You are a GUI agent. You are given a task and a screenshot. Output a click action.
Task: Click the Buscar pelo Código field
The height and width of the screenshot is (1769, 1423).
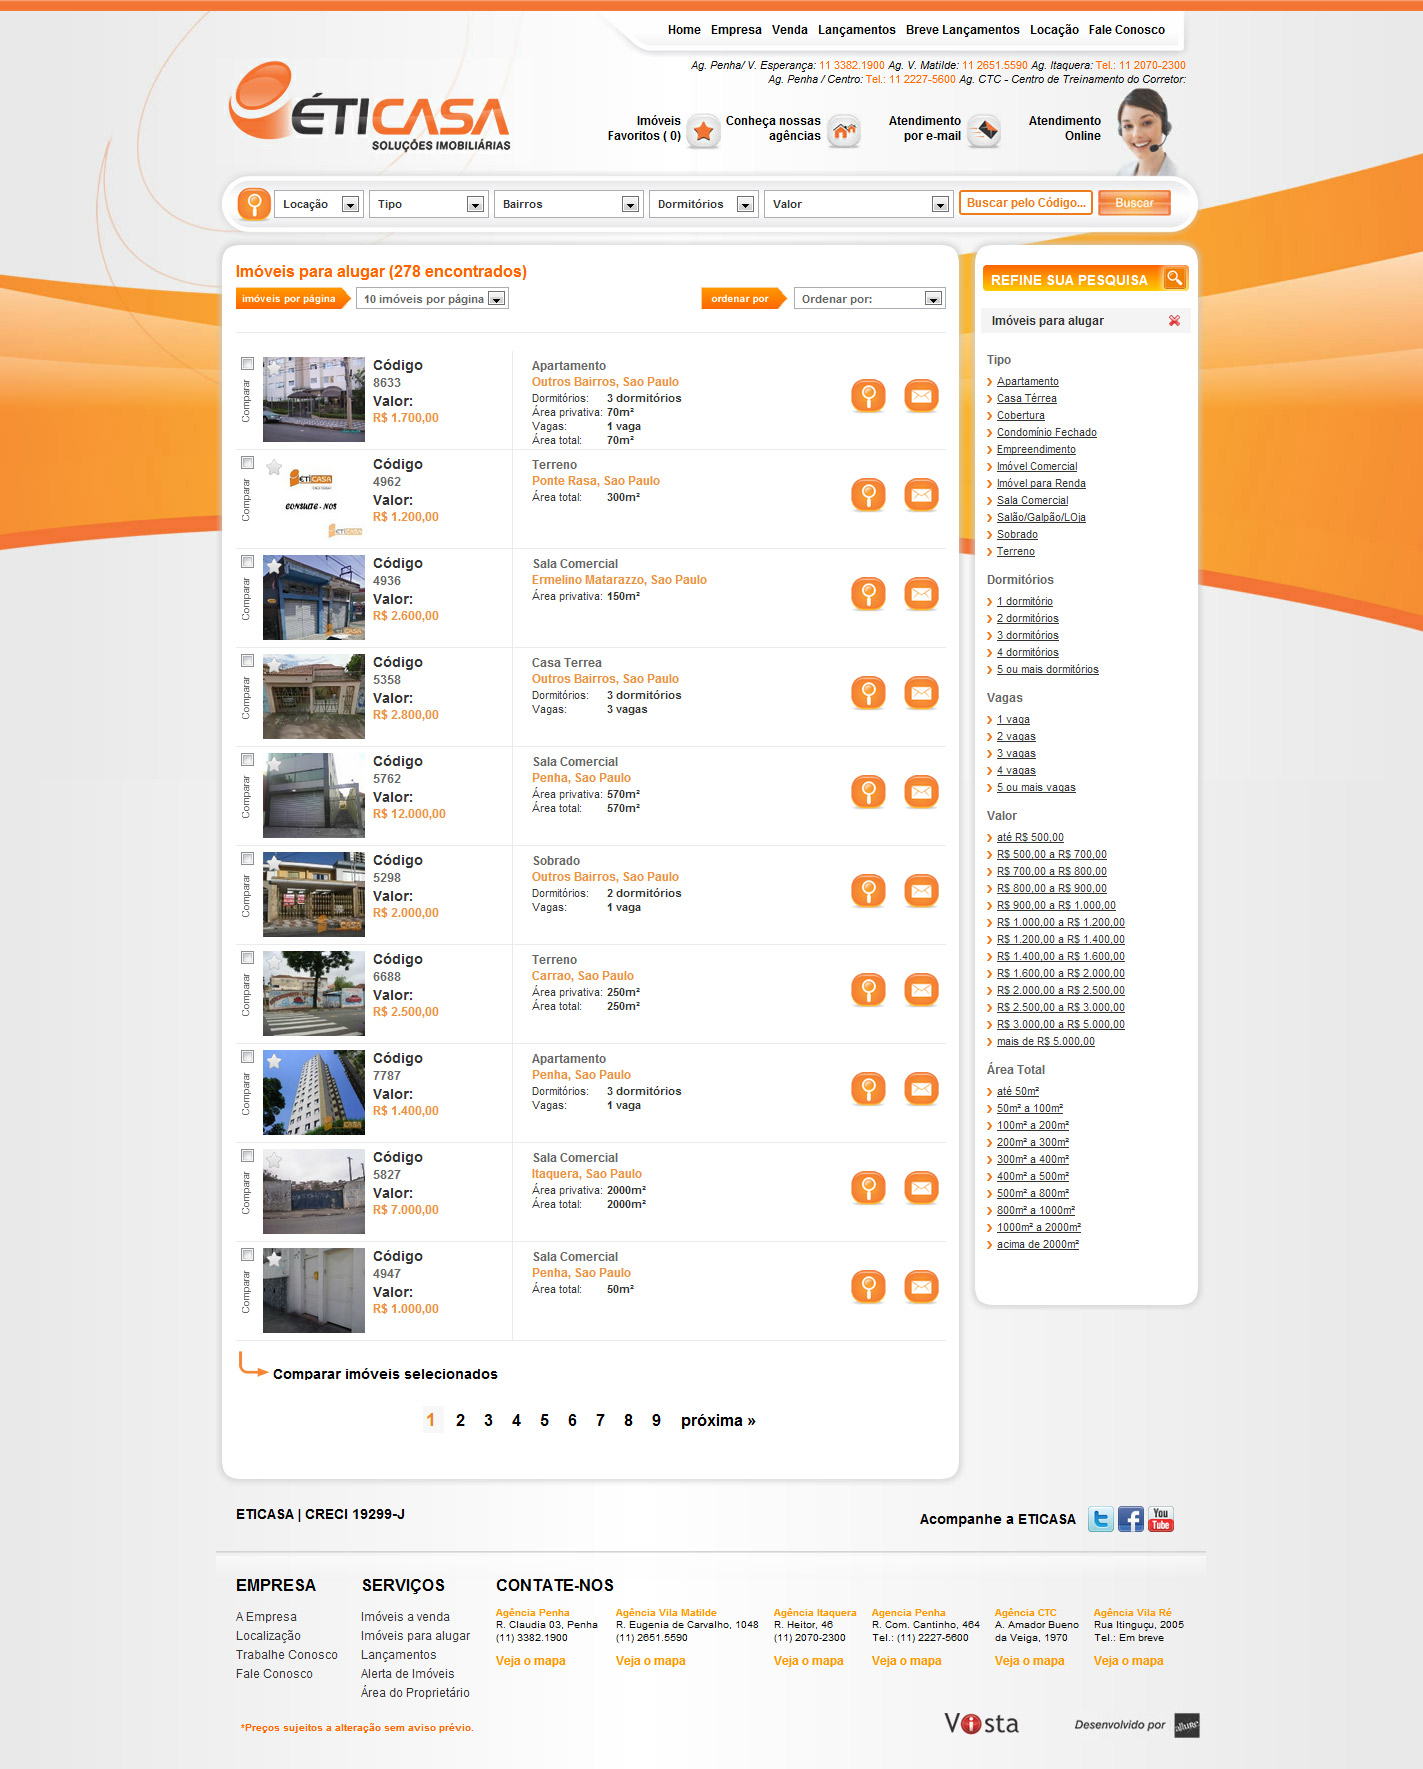(1026, 203)
